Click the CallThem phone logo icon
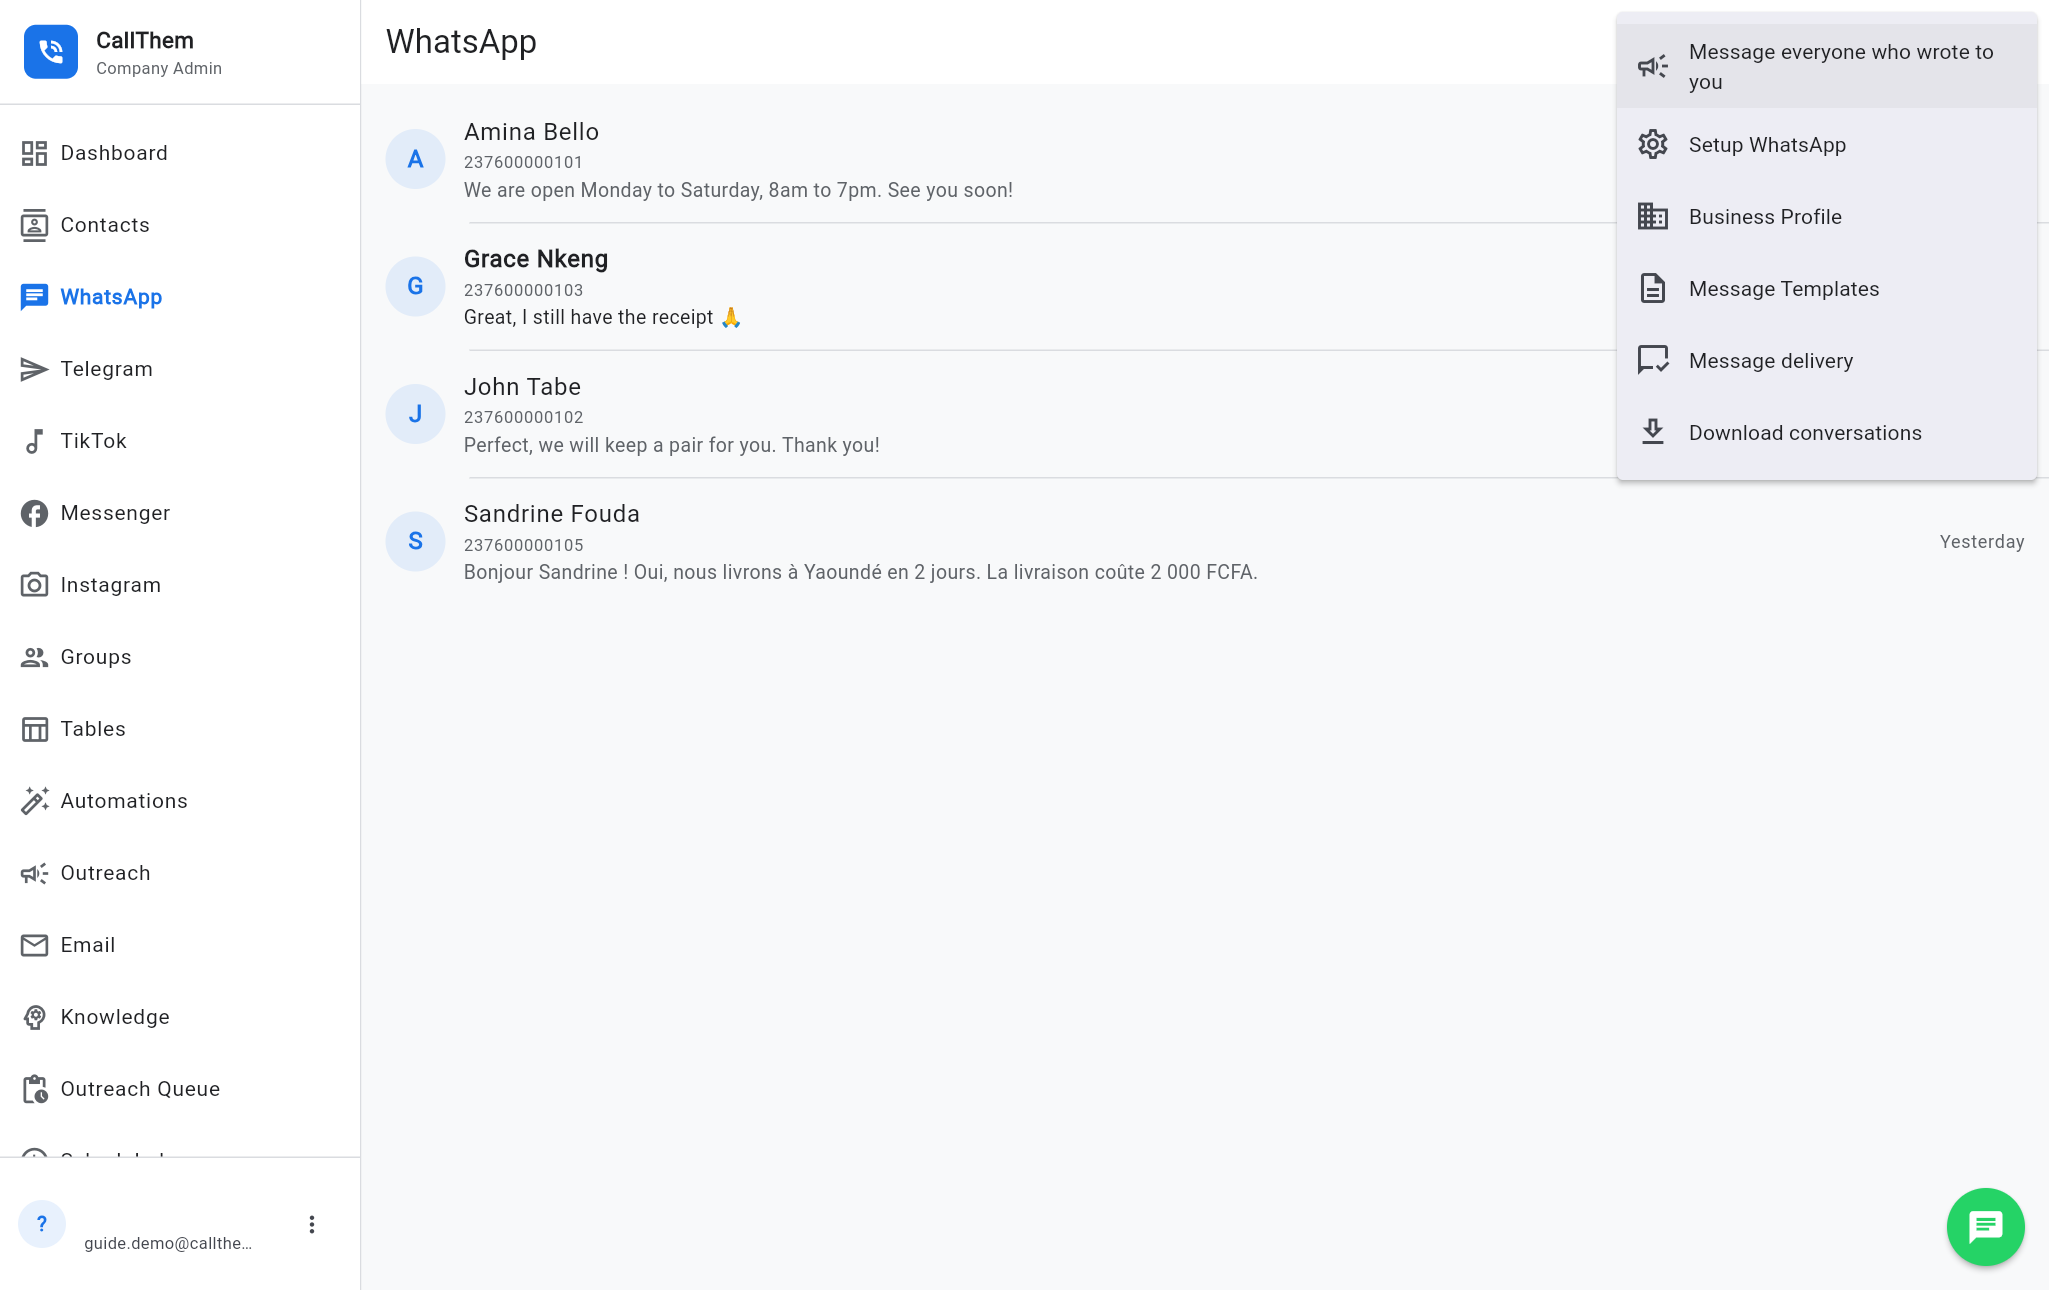The height and width of the screenshot is (1290, 2049). tap(51, 52)
